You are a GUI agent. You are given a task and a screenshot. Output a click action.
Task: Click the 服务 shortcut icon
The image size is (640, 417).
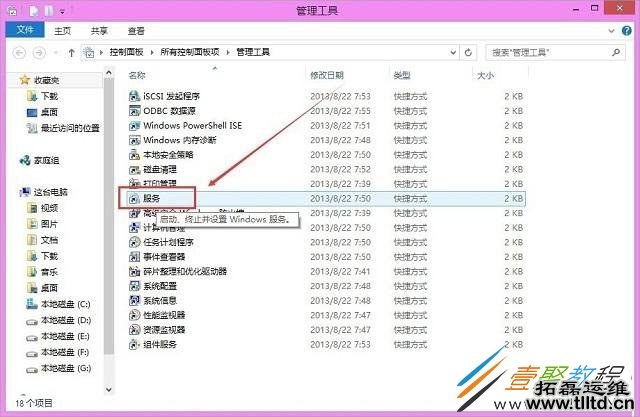[134, 199]
